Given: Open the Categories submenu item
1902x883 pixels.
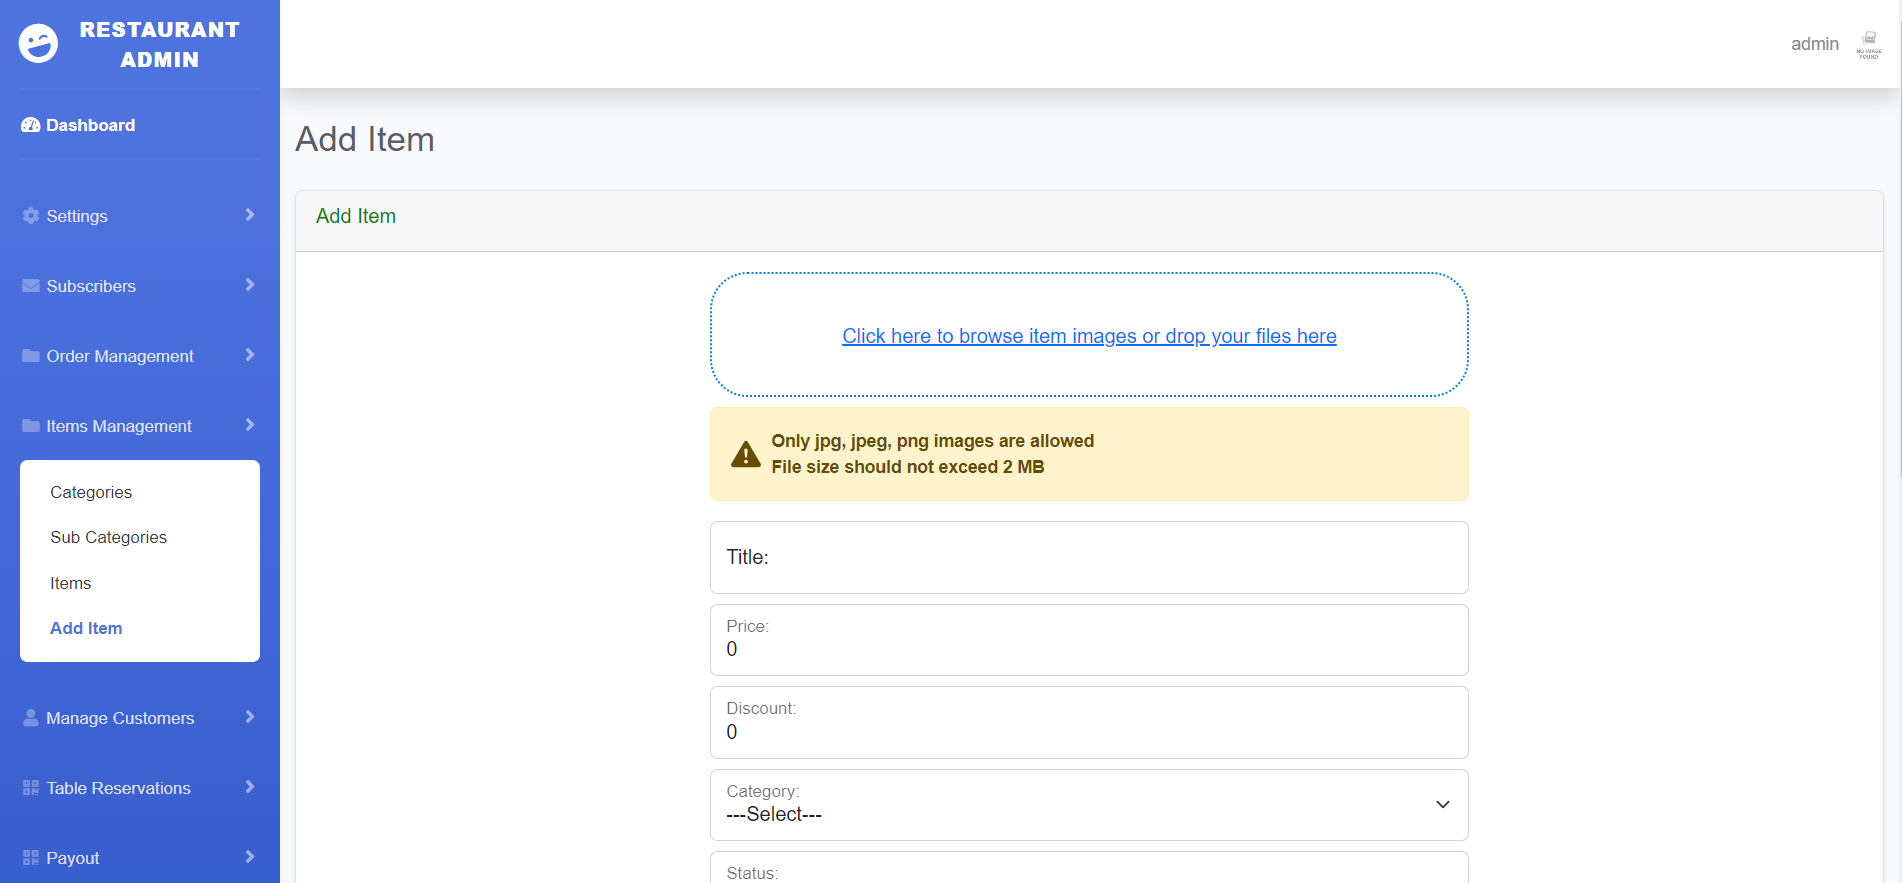Looking at the screenshot, I should tap(91, 492).
